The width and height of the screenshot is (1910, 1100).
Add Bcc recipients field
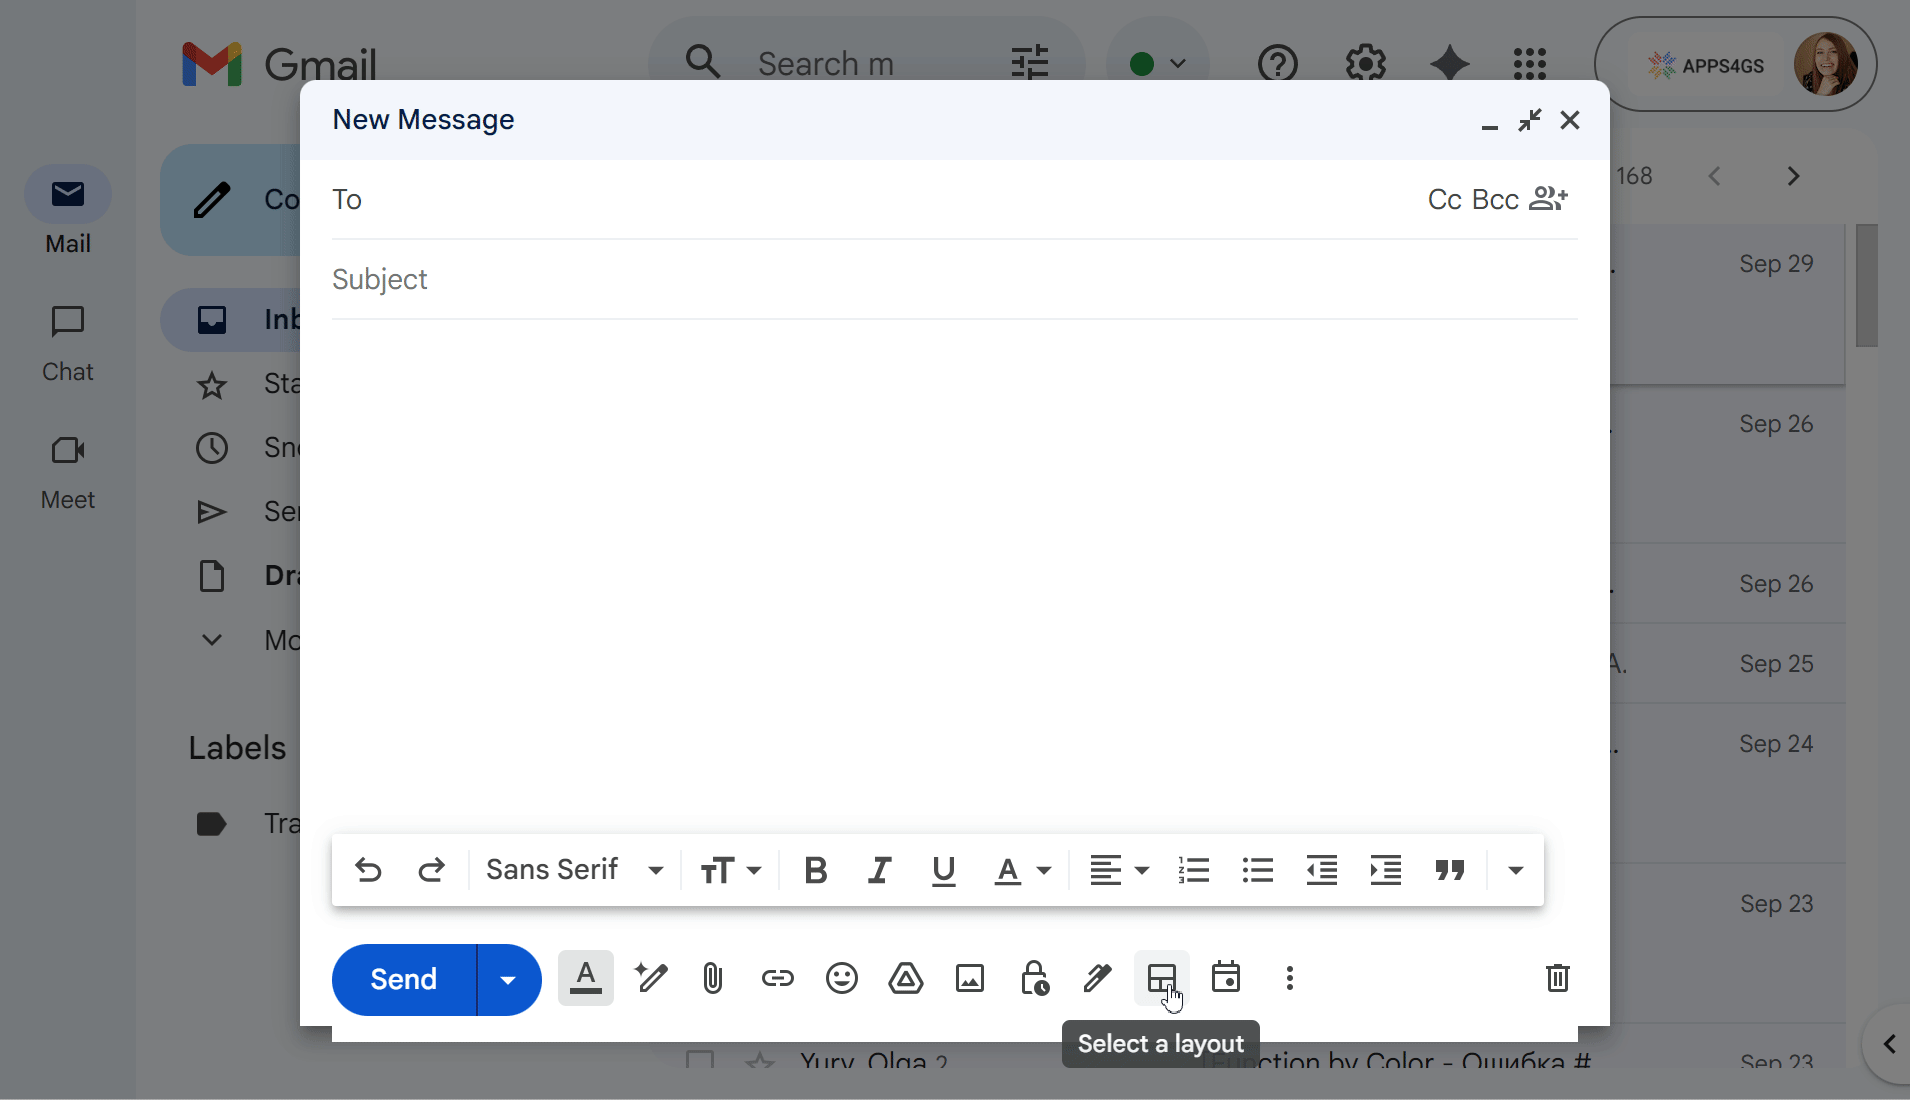1495,200
